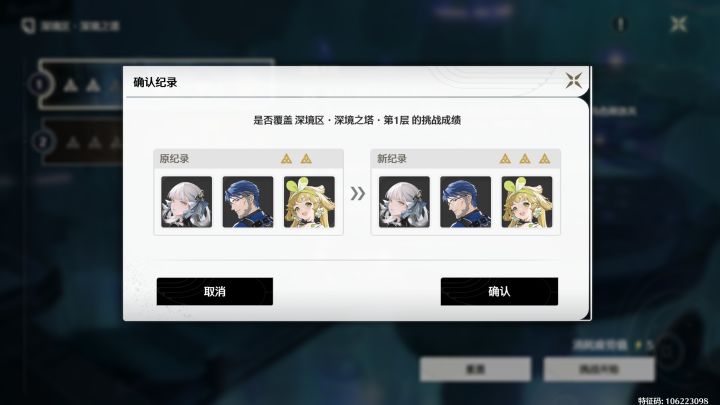
Task: Click second gold triangle crest in 原纪录
Action: pos(306,159)
